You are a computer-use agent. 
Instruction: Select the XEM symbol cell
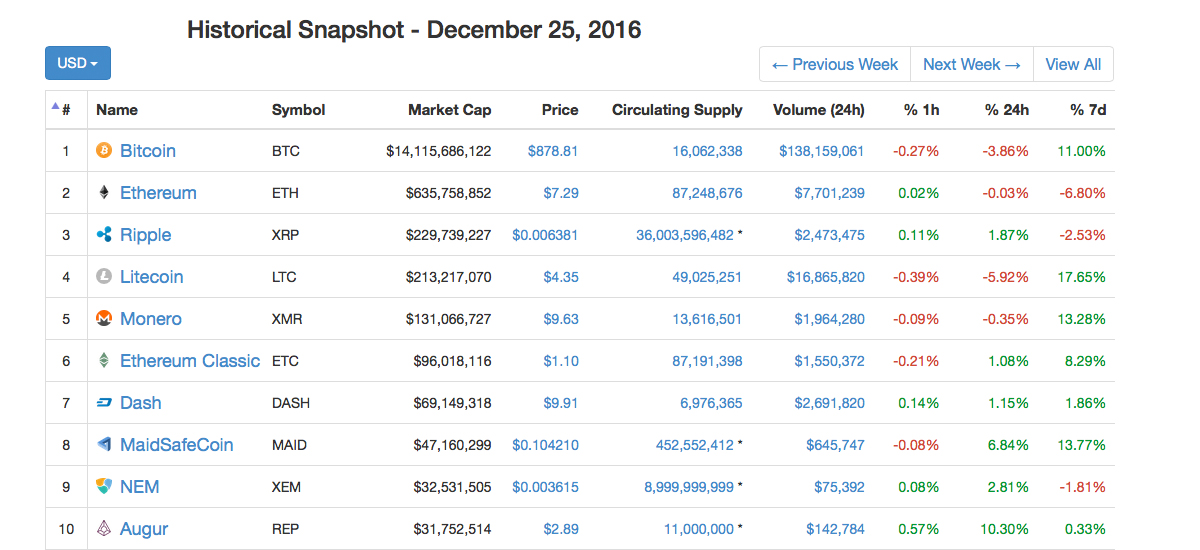point(286,487)
